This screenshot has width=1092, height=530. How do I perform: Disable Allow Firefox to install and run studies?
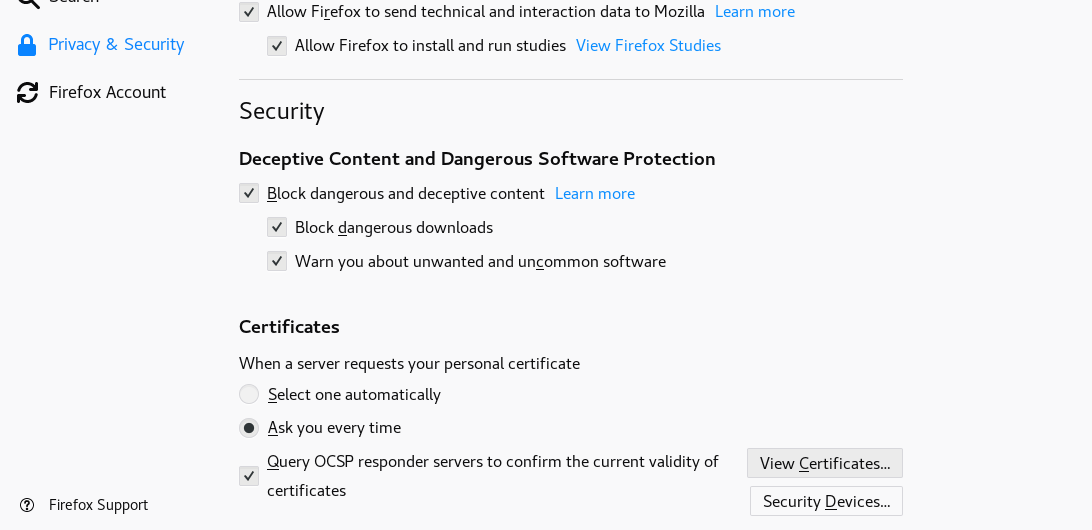point(276,46)
